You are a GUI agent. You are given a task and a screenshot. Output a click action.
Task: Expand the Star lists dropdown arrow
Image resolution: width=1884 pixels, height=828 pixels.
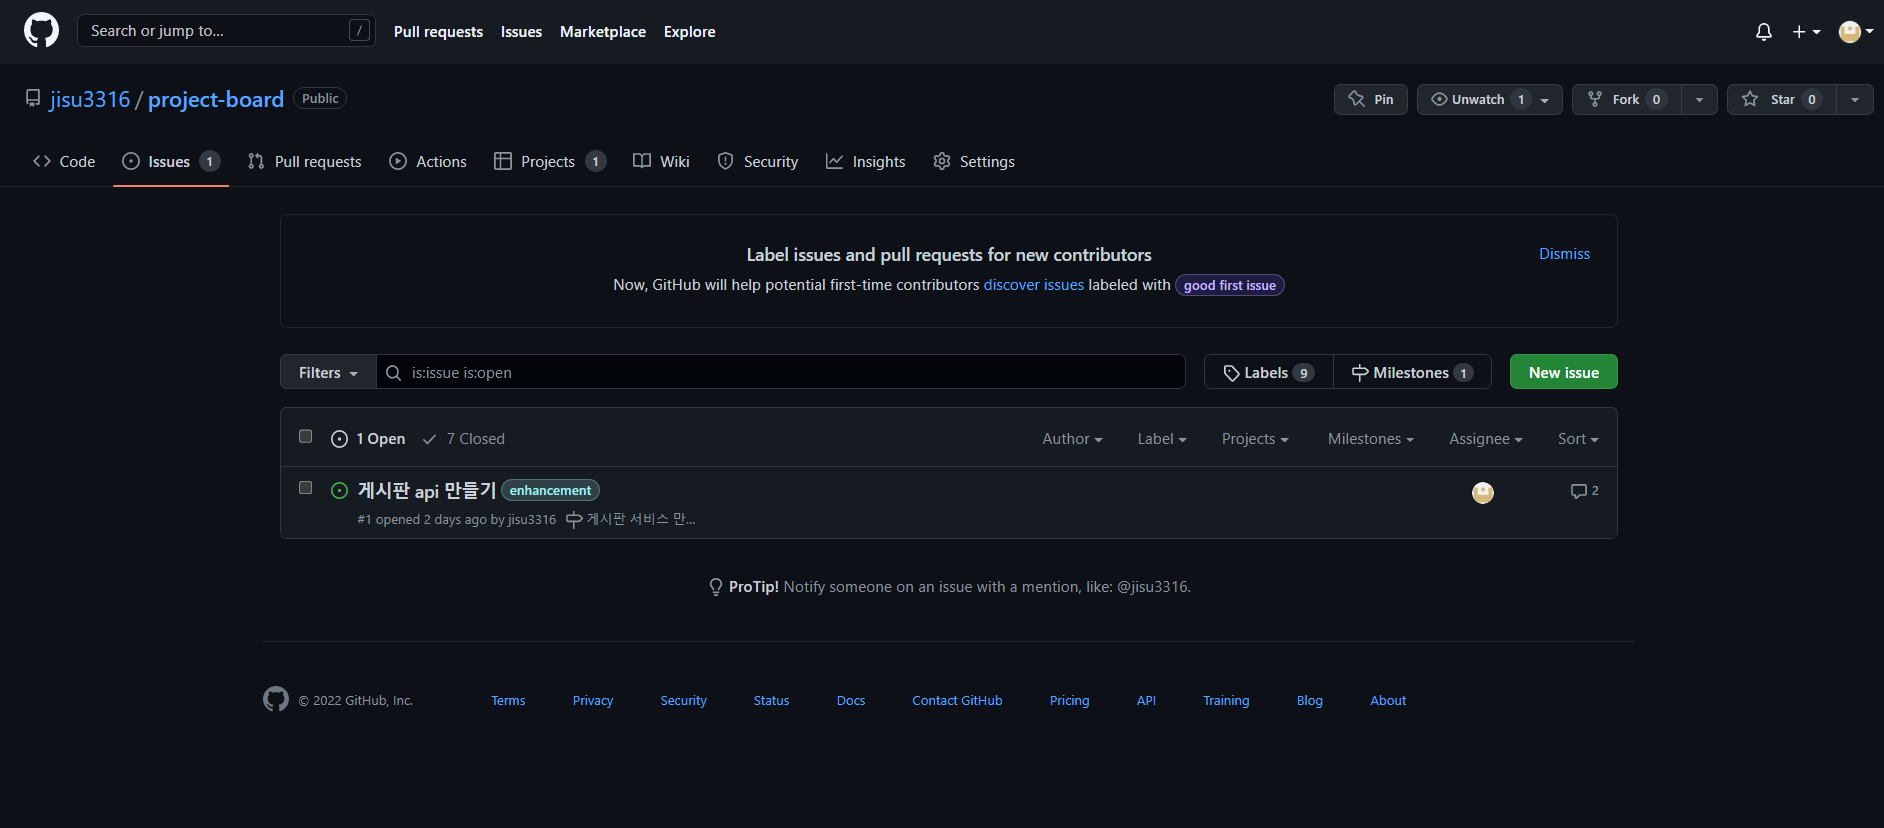click(1855, 99)
